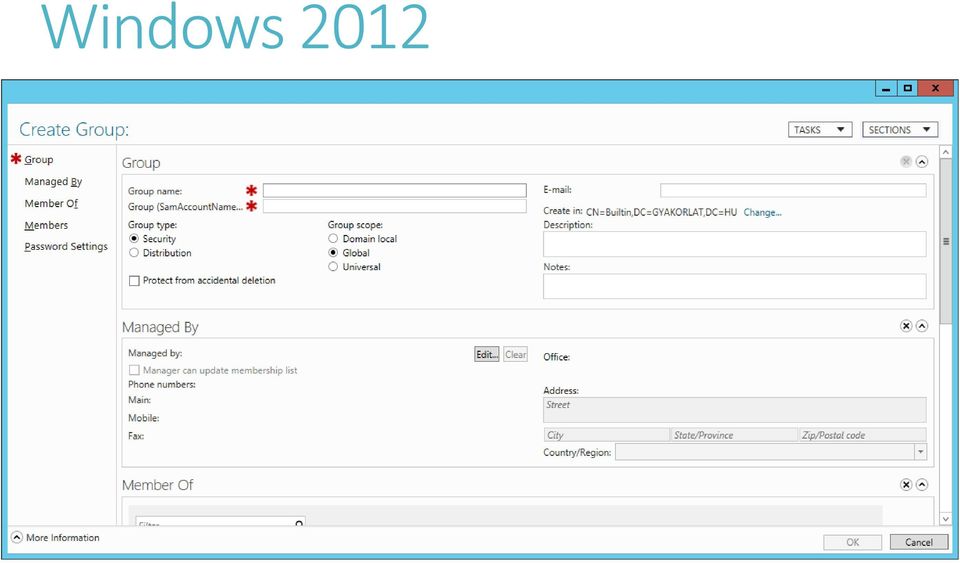Click the State/Province field

(734, 435)
